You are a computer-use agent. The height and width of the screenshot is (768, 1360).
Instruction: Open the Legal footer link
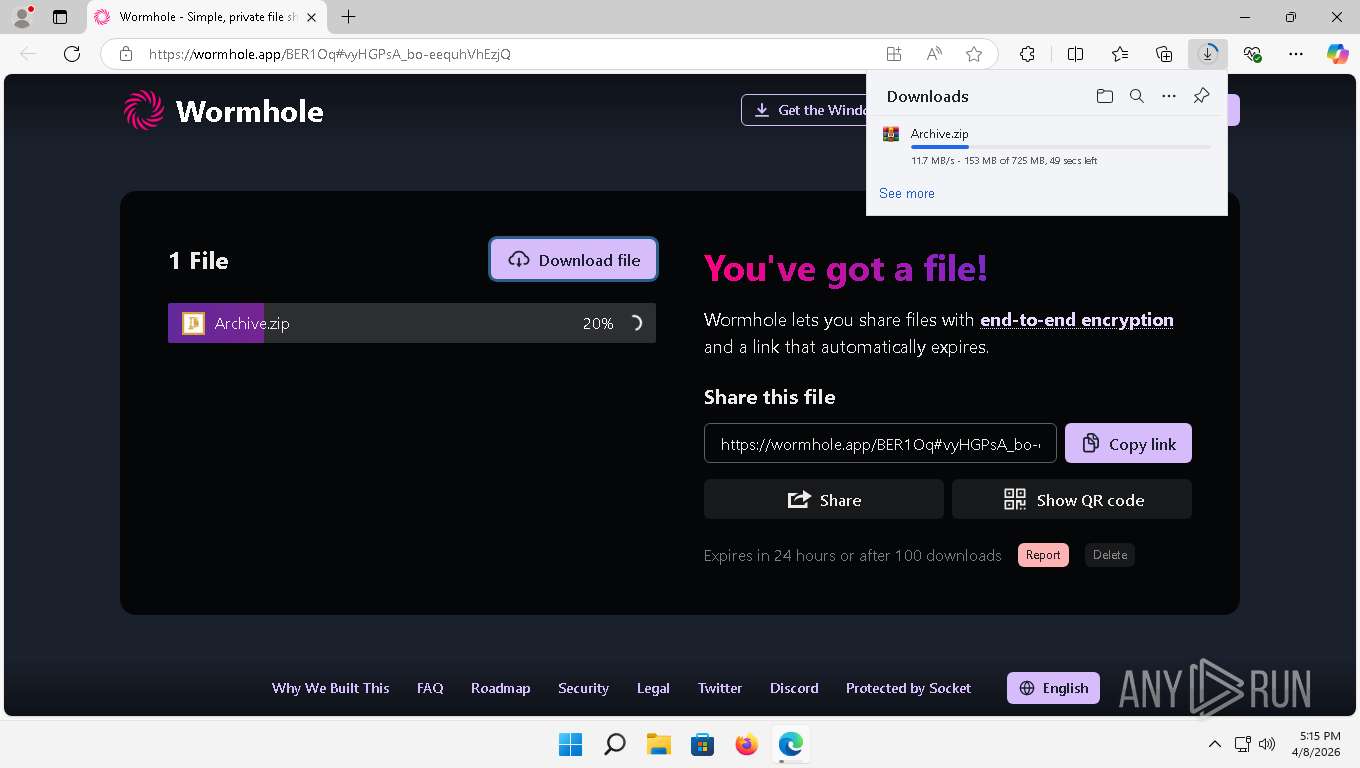coord(653,688)
